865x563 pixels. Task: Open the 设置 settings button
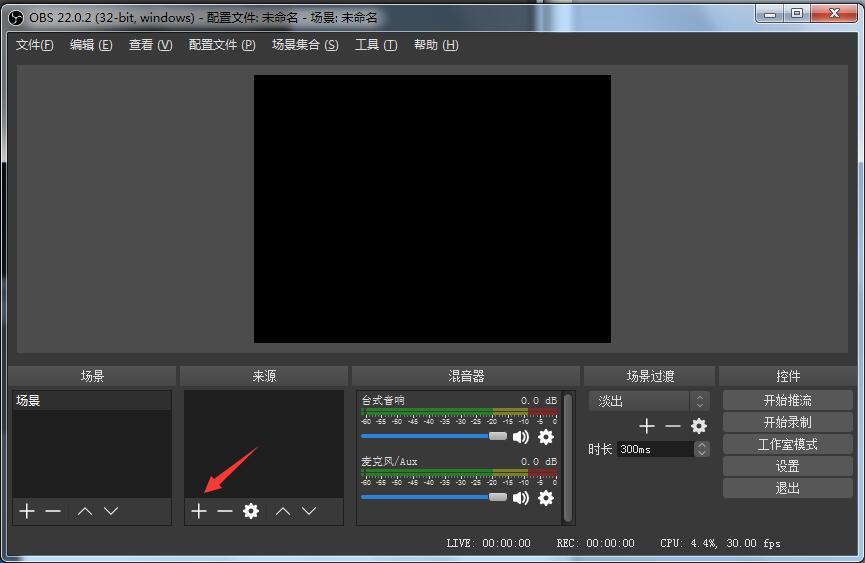[x=787, y=466]
